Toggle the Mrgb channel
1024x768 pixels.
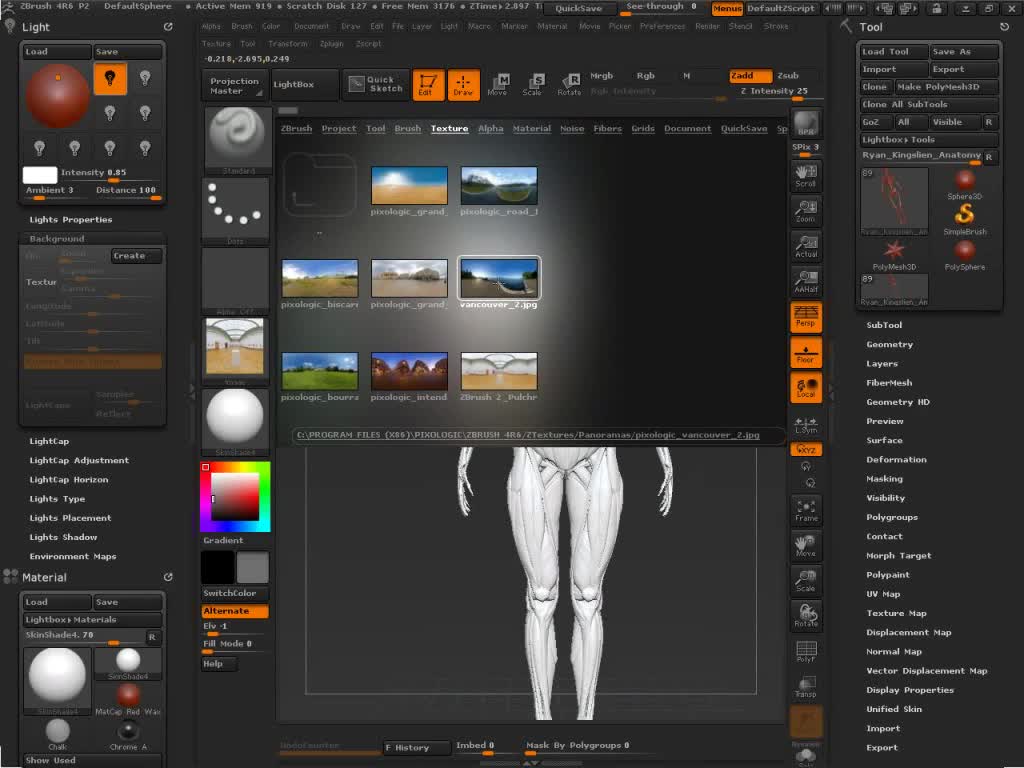pyautogui.click(x=601, y=76)
